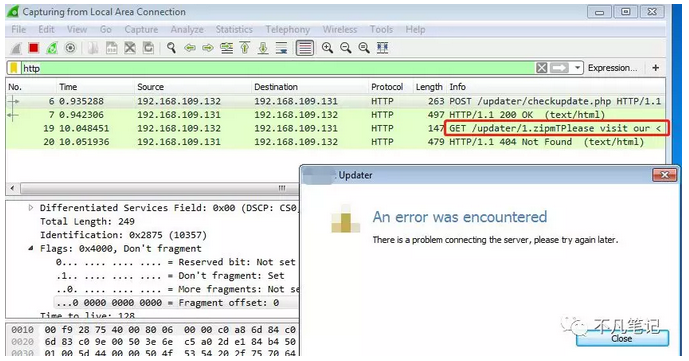Screen dimensions: 689x361
Task: Click the Expression… button
Action: [612, 68]
